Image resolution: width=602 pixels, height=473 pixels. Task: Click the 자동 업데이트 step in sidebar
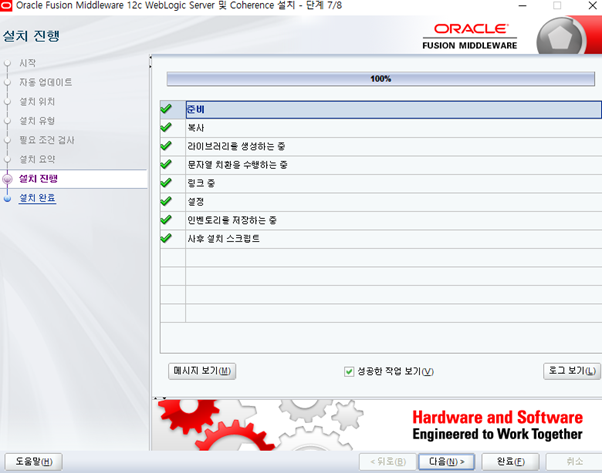pyautogui.click(x=45, y=82)
